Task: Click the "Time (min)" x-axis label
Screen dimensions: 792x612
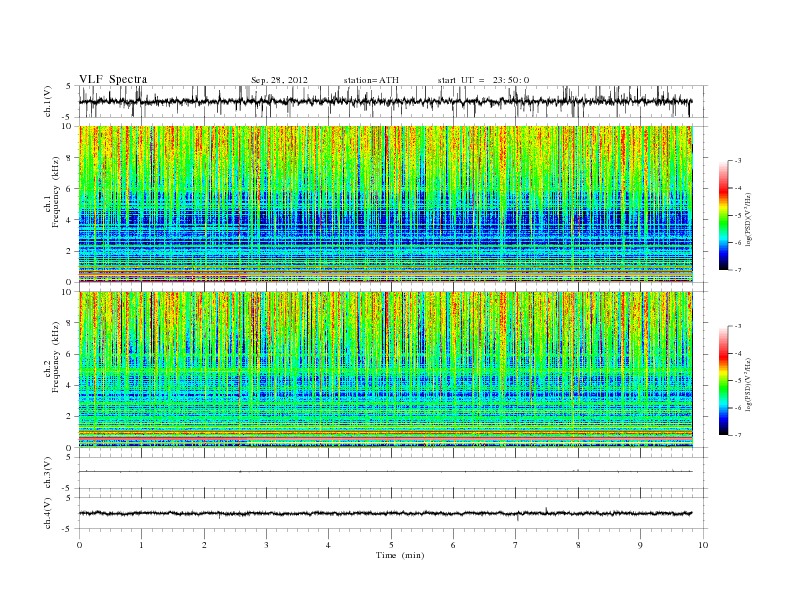Action: pos(400,555)
